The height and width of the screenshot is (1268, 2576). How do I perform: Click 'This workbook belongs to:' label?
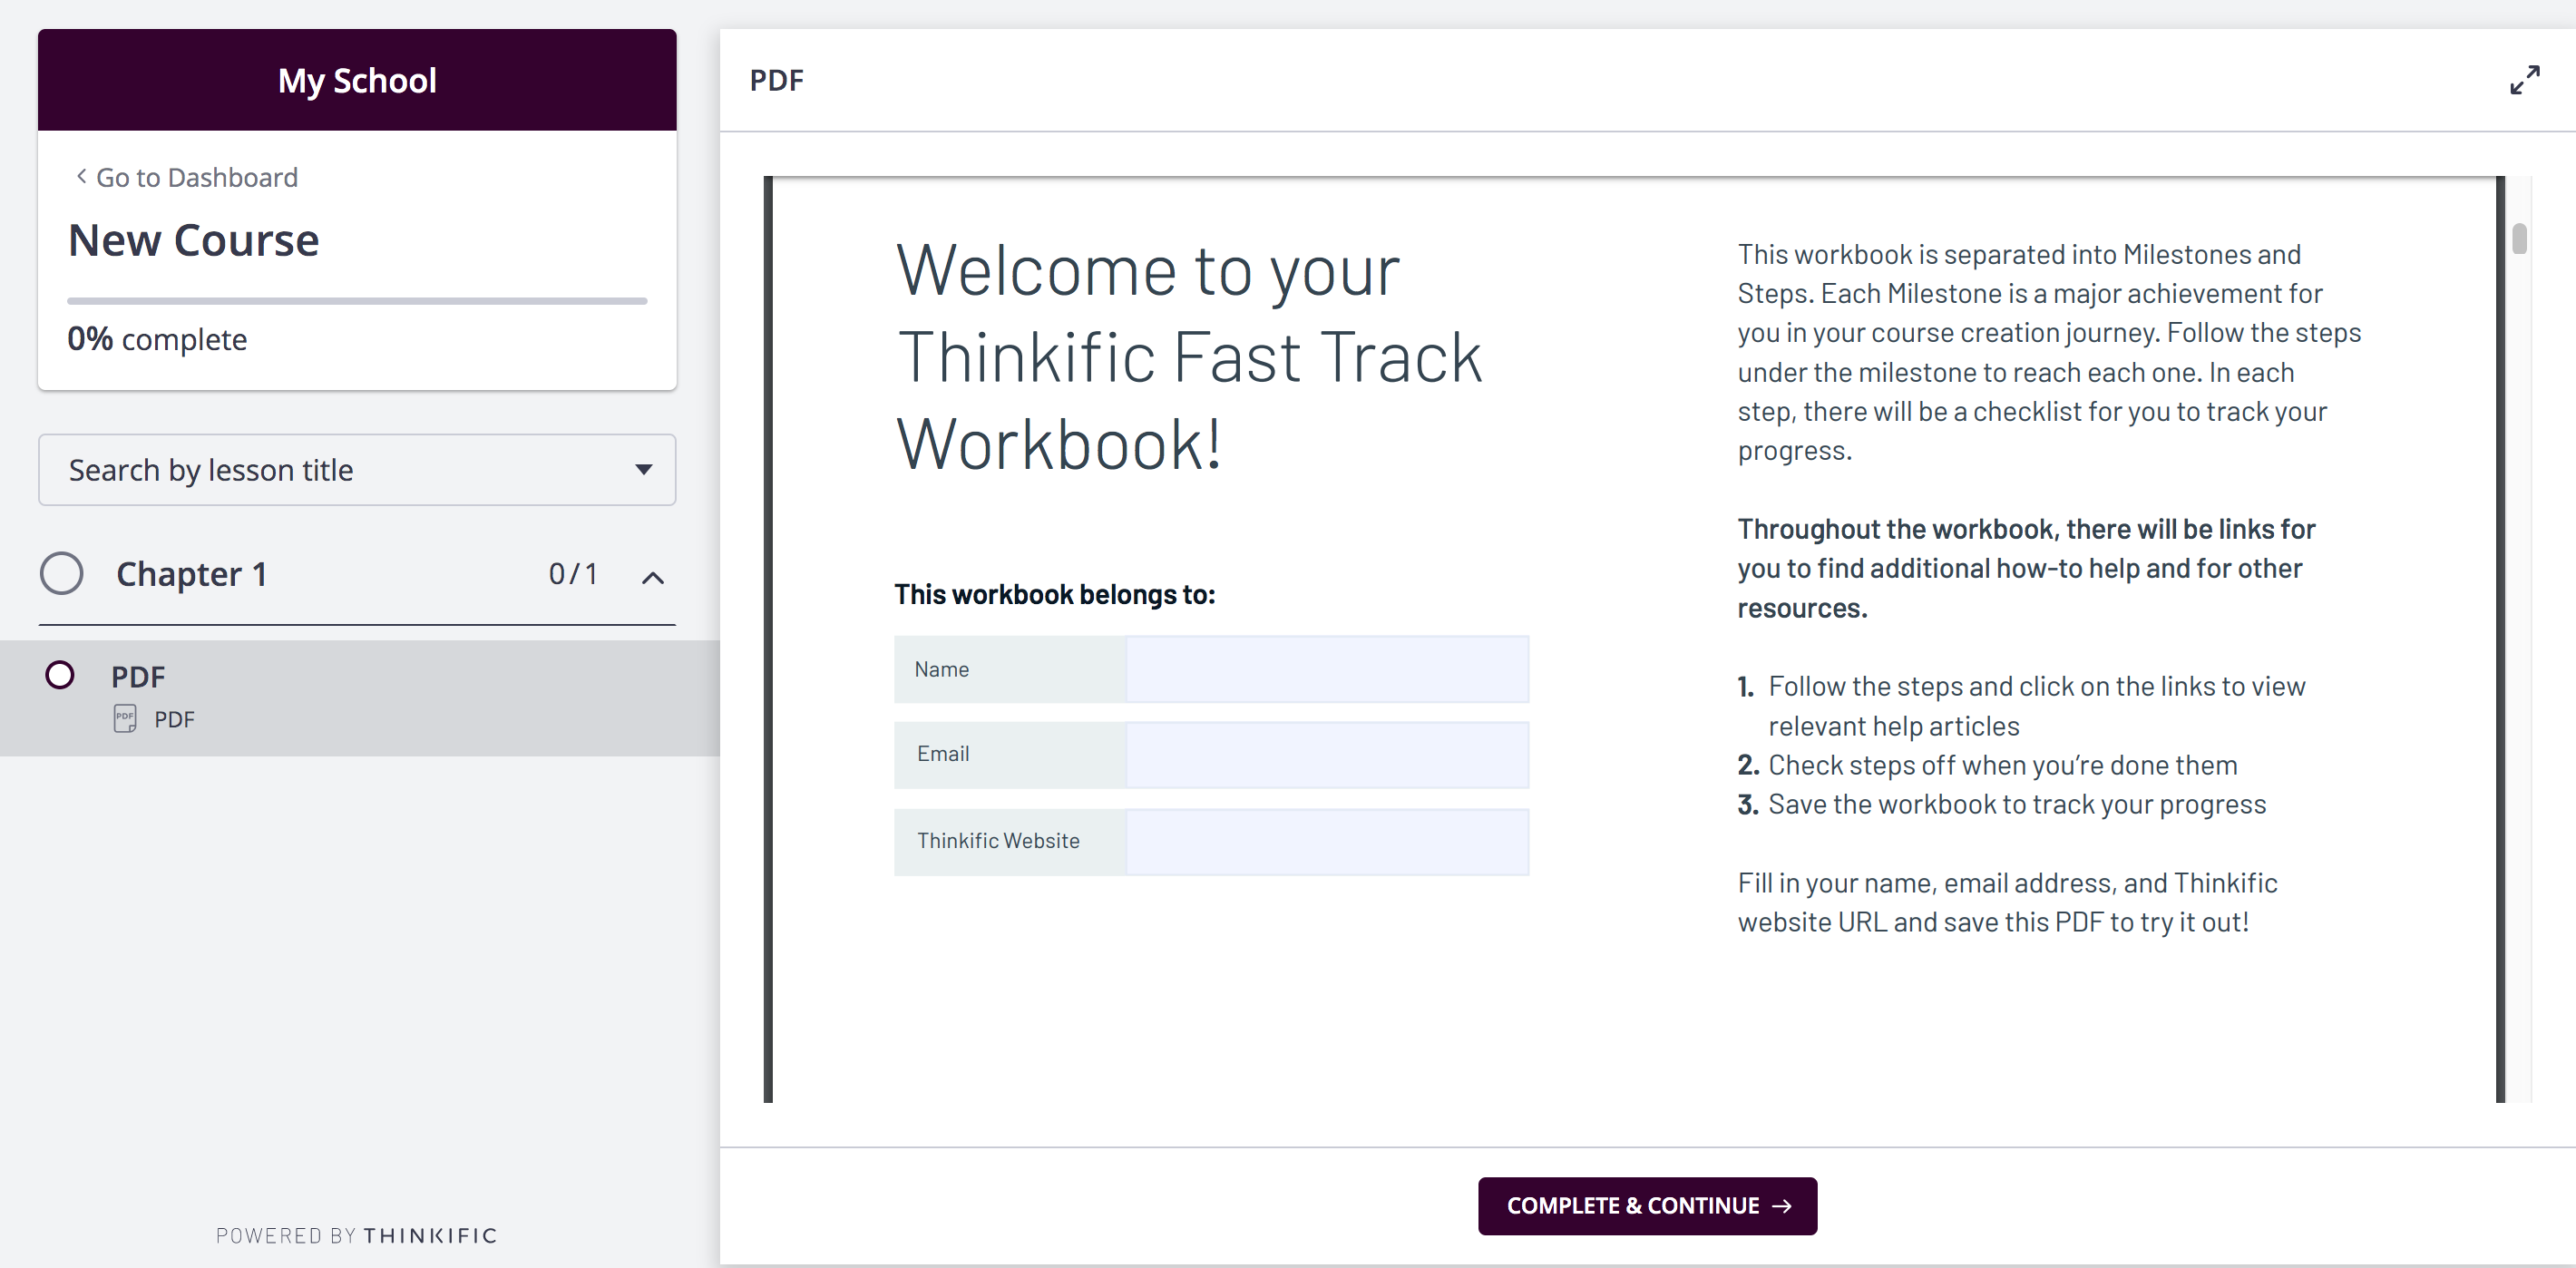pyautogui.click(x=1054, y=594)
